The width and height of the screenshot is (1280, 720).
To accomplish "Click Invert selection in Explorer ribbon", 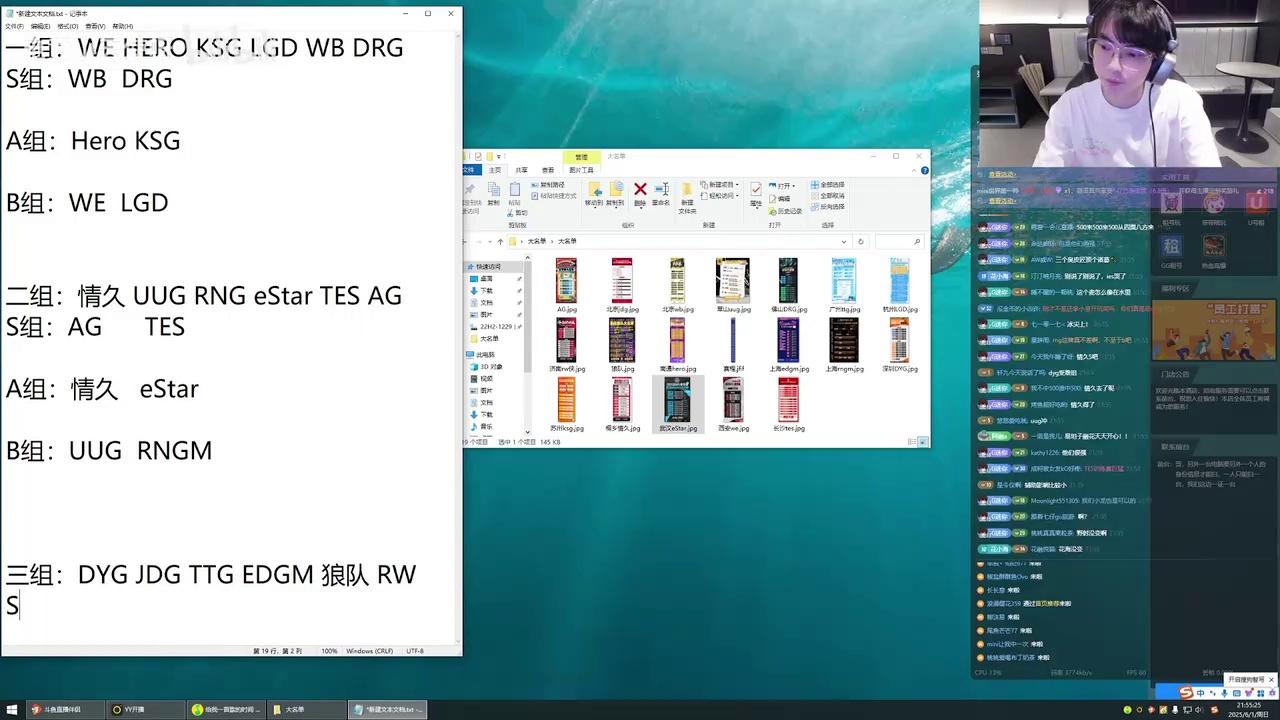I will [827, 207].
